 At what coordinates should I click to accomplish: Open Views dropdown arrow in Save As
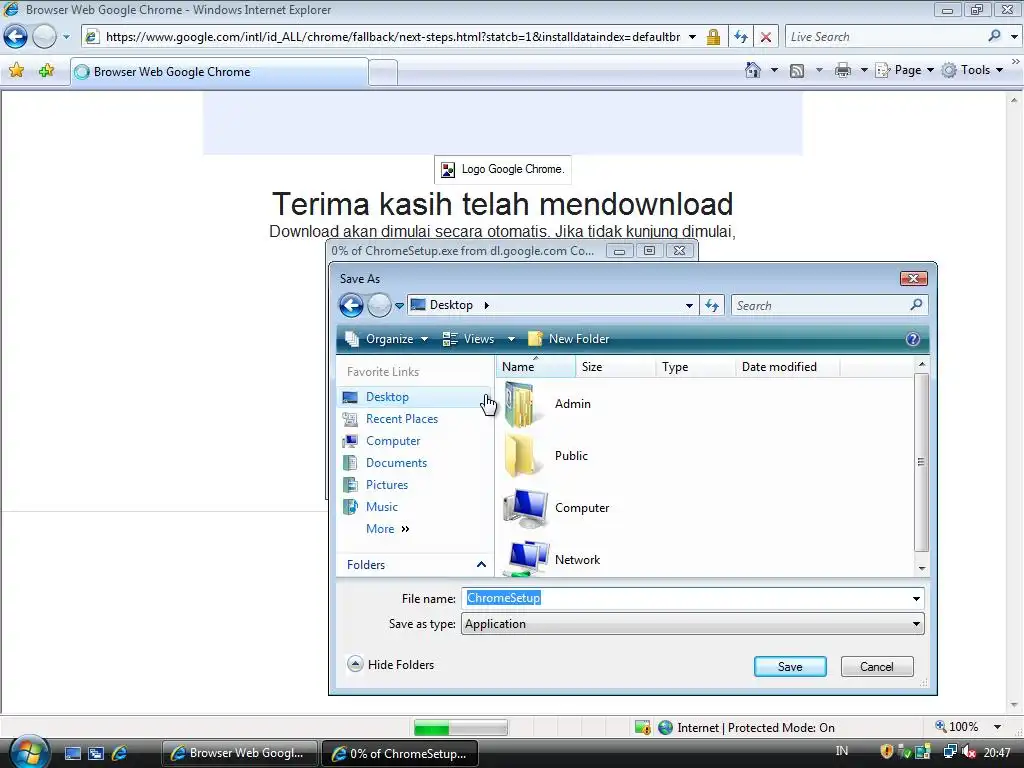(x=511, y=339)
